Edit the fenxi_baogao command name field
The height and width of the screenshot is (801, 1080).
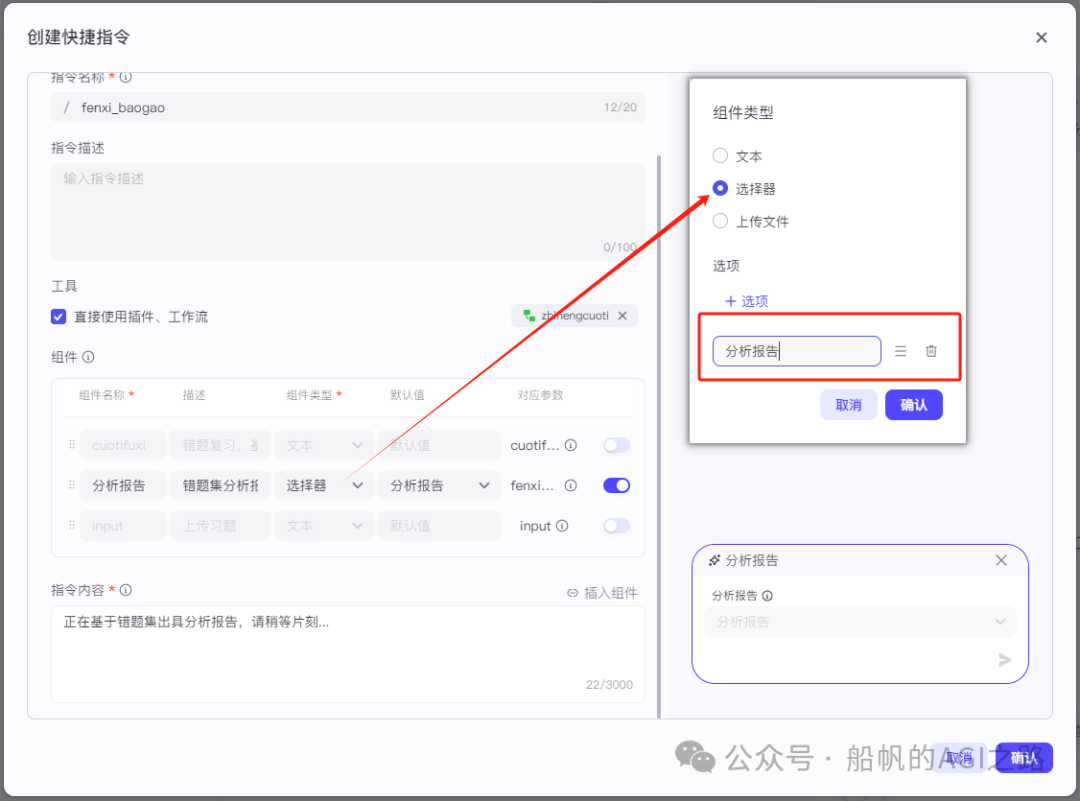(x=348, y=107)
